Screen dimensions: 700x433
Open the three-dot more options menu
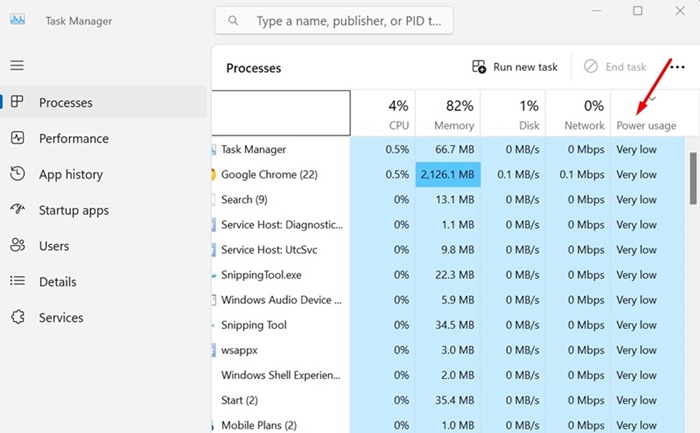pyautogui.click(x=677, y=67)
